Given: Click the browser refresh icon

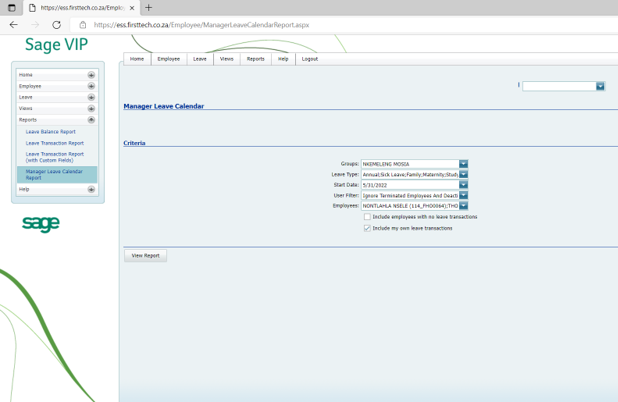Looking at the screenshot, I should point(56,25).
